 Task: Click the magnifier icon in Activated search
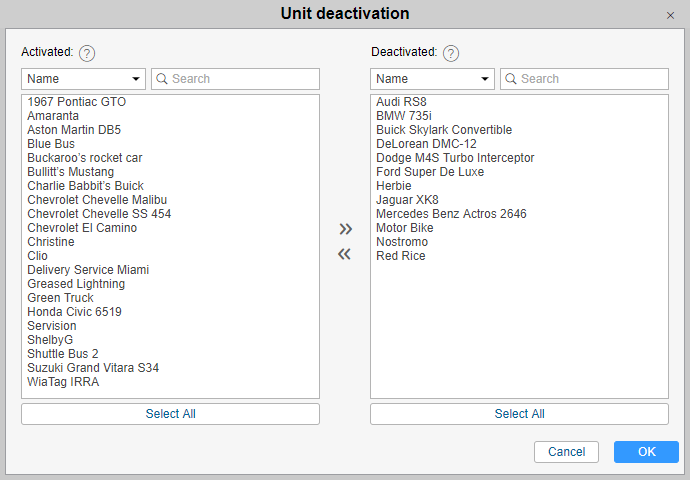point(162,79)
